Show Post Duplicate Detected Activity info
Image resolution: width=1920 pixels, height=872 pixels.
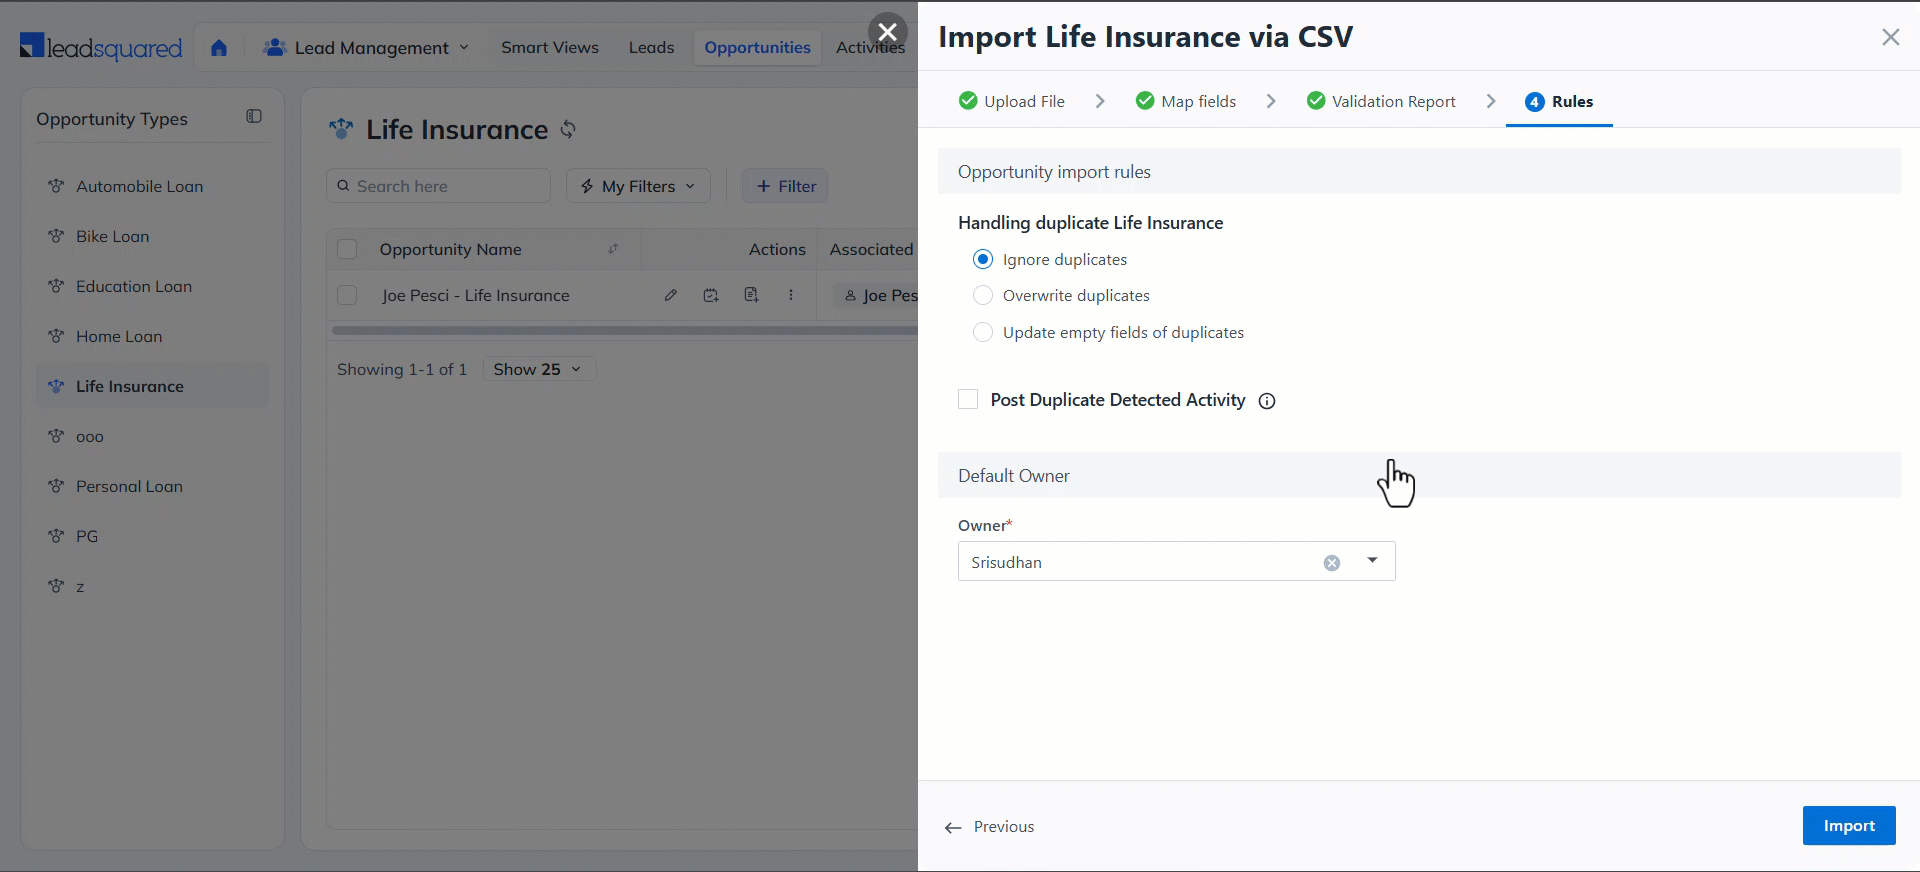[x=1267, y=401]
